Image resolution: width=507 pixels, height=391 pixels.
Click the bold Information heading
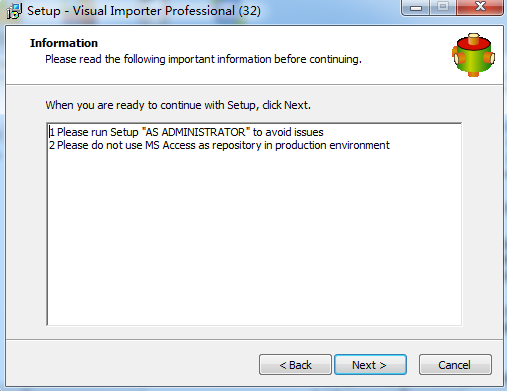pos(64,43)
